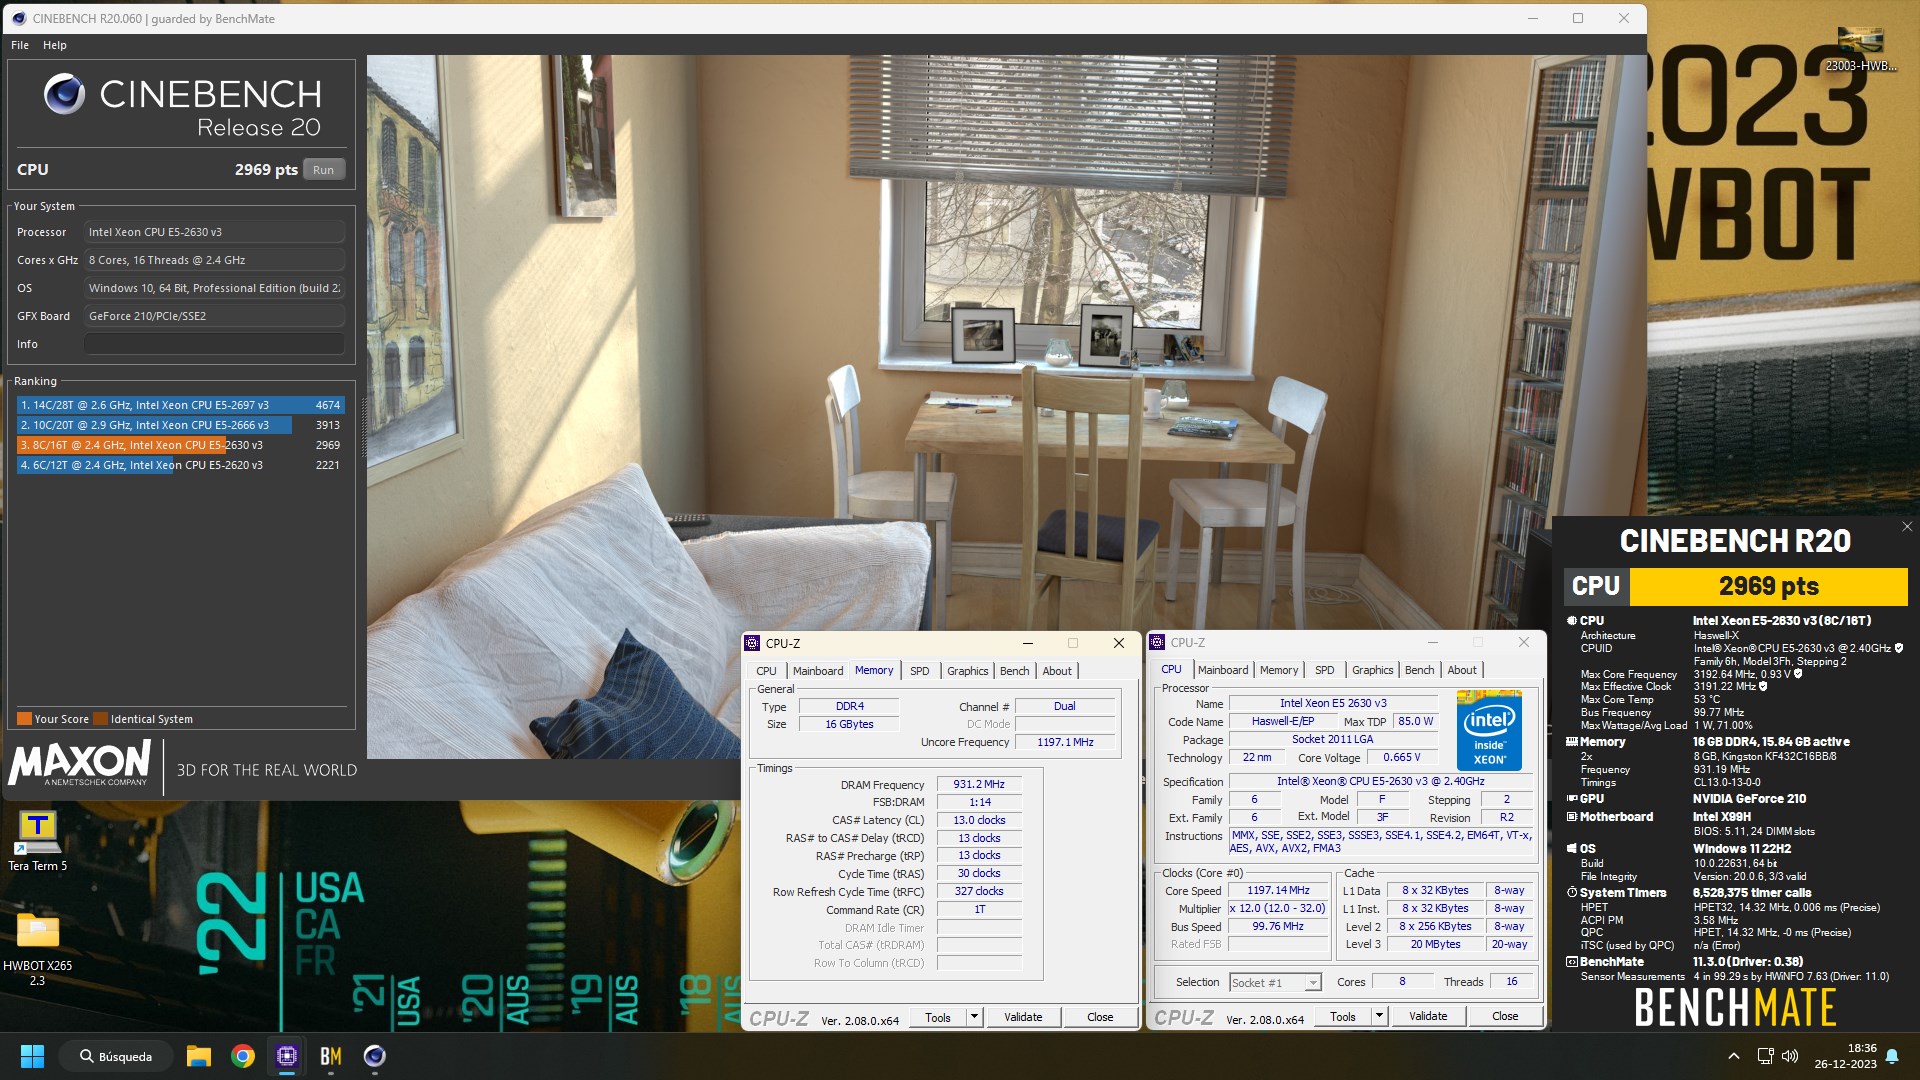Open Graphics tab in CPU-Z CPU window
This screenshot has width=1920, height=1080.
(x=1373, y=670)
